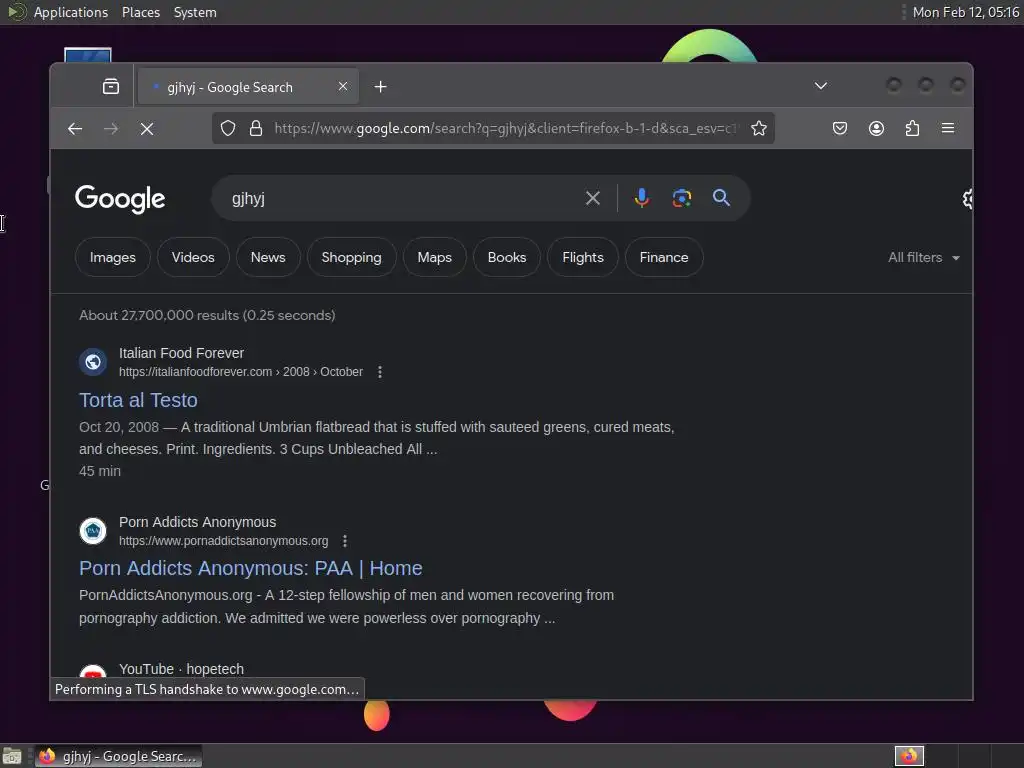Viewport: 1024px width, 768px height.
Task: Bookmark this page with the star icon
Action: [x=759, y=128]
